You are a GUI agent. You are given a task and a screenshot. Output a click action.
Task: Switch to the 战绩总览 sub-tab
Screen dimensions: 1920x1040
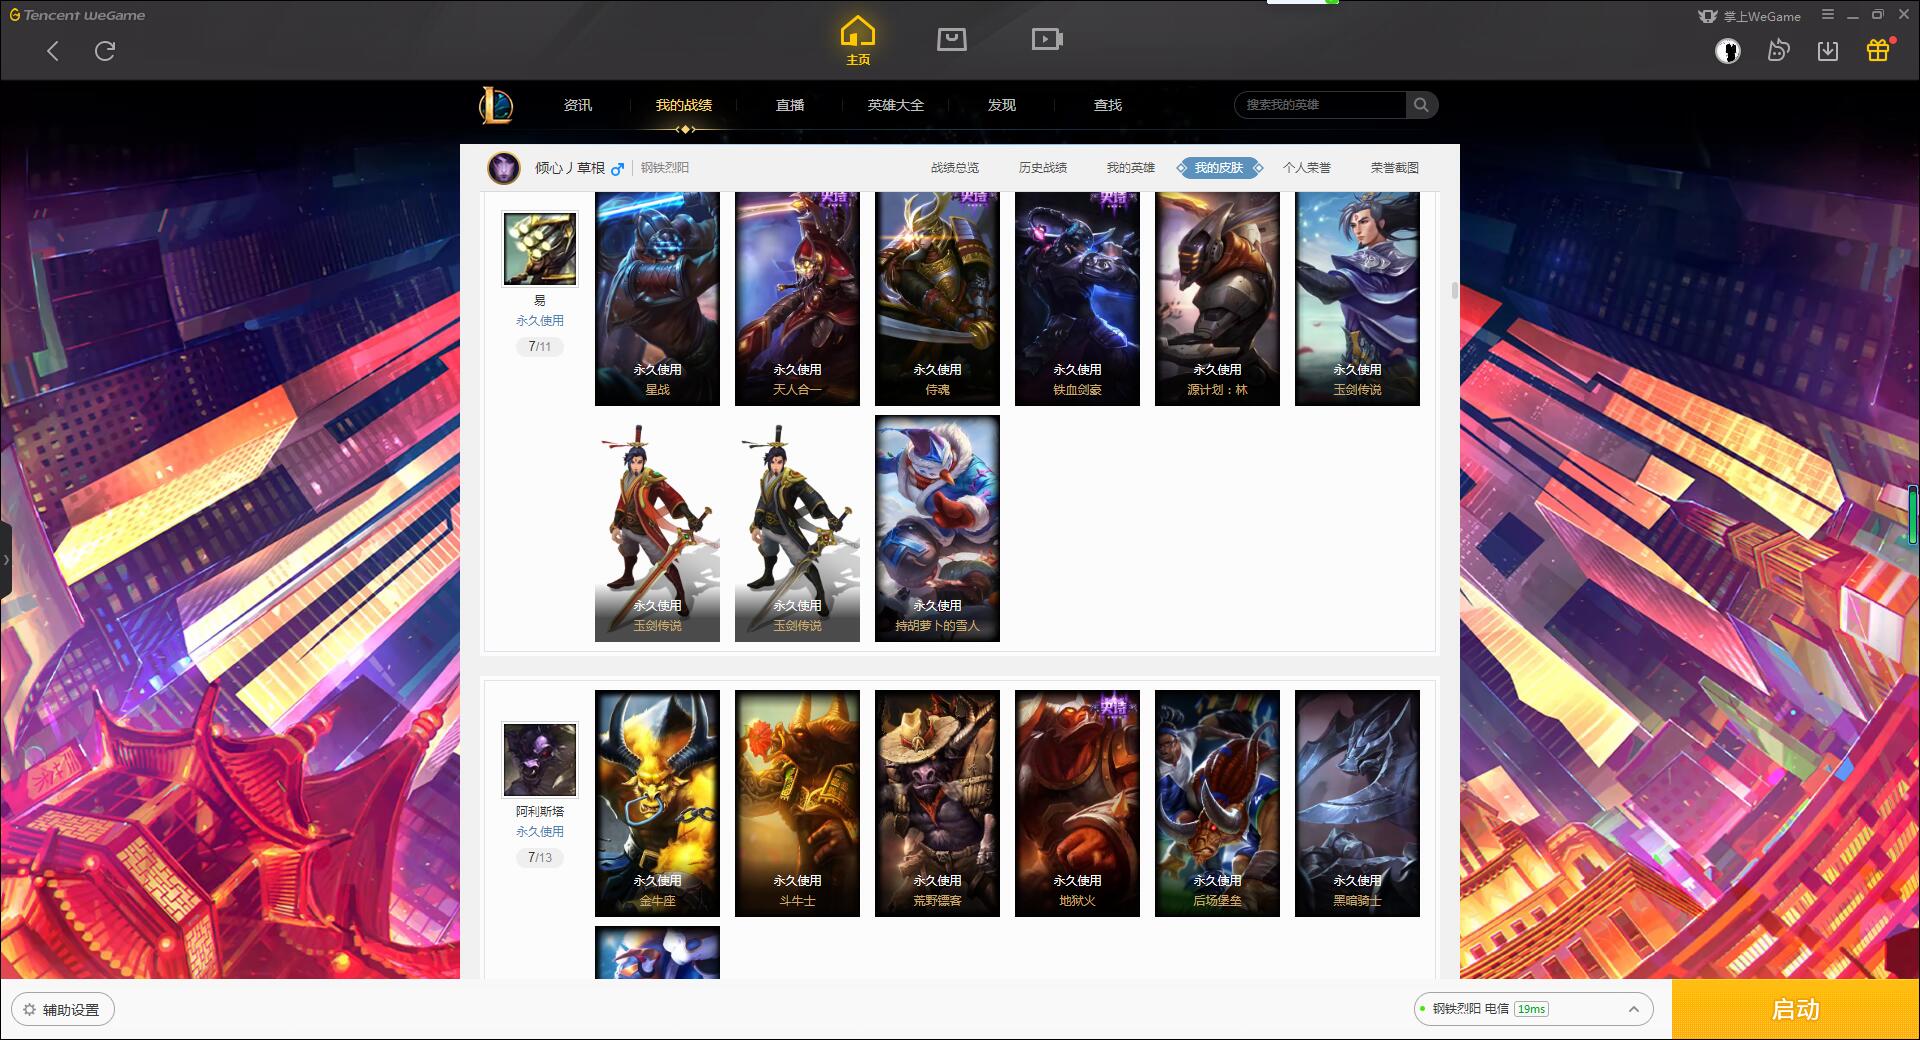955,168
